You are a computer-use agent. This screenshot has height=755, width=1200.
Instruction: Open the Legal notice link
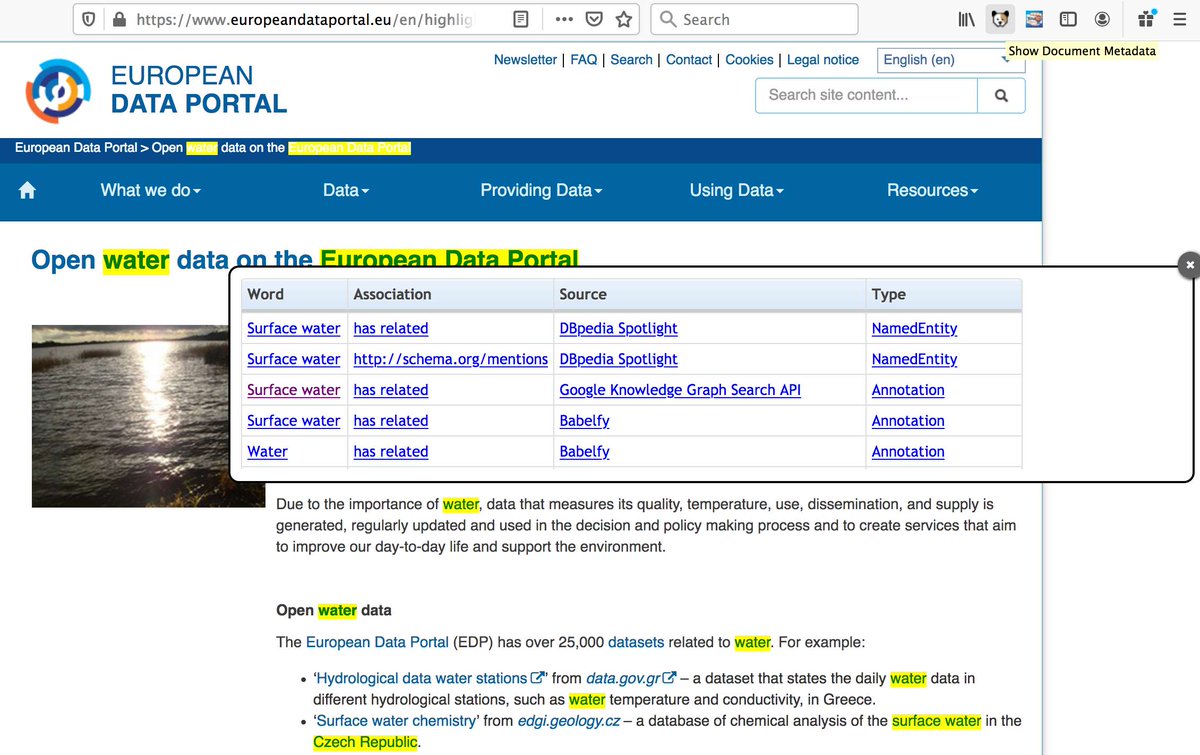823,60
